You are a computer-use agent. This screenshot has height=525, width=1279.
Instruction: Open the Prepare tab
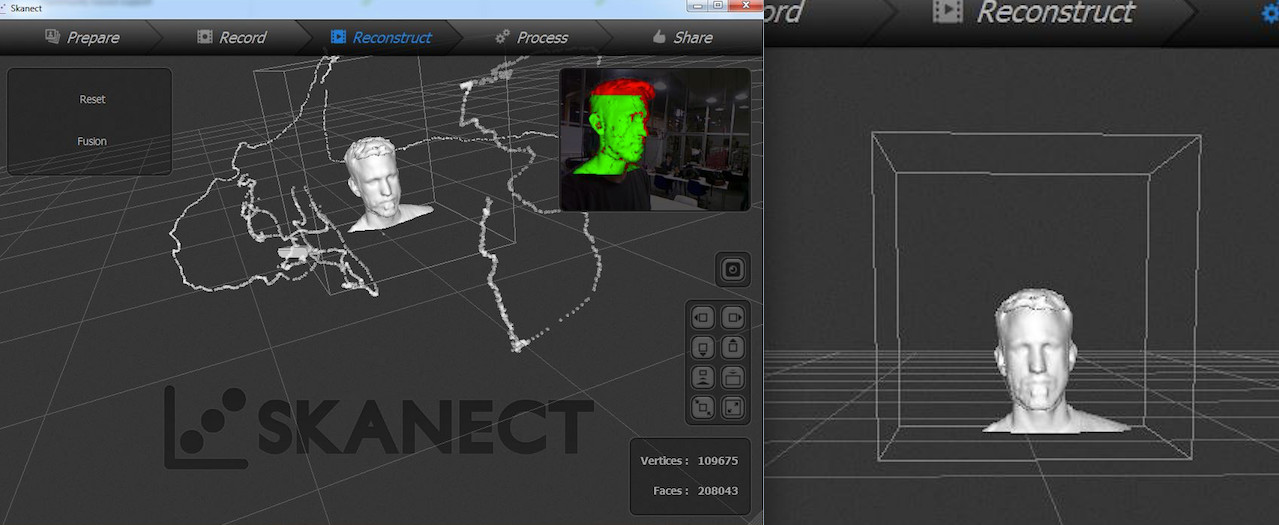(82, 37)
